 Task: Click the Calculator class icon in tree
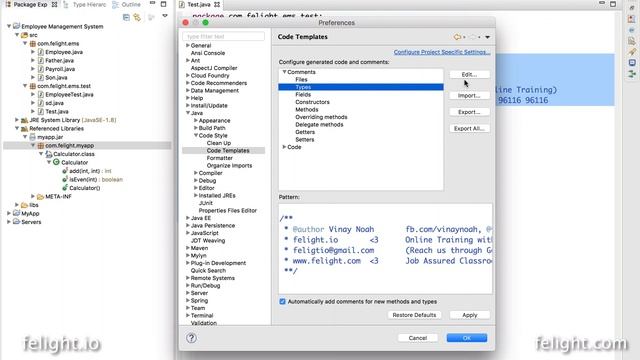click(x=56, y=162)
